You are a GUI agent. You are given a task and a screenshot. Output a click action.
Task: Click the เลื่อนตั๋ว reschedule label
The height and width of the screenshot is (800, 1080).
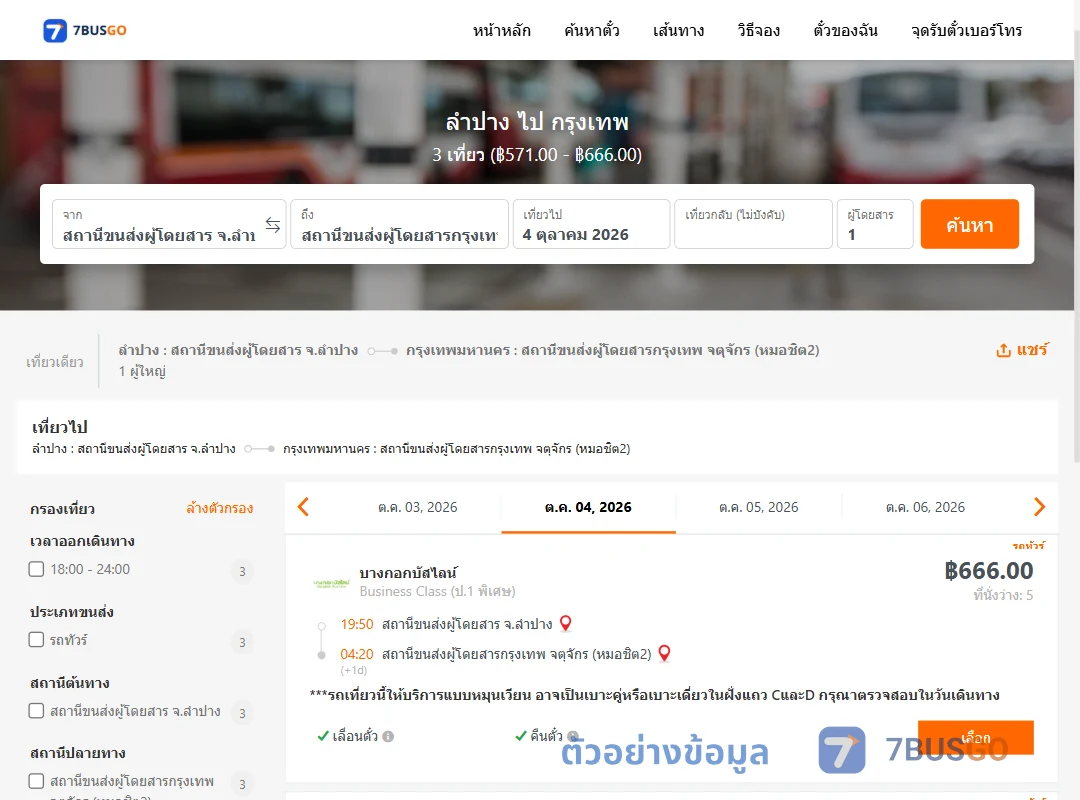(x=355, y=737)
